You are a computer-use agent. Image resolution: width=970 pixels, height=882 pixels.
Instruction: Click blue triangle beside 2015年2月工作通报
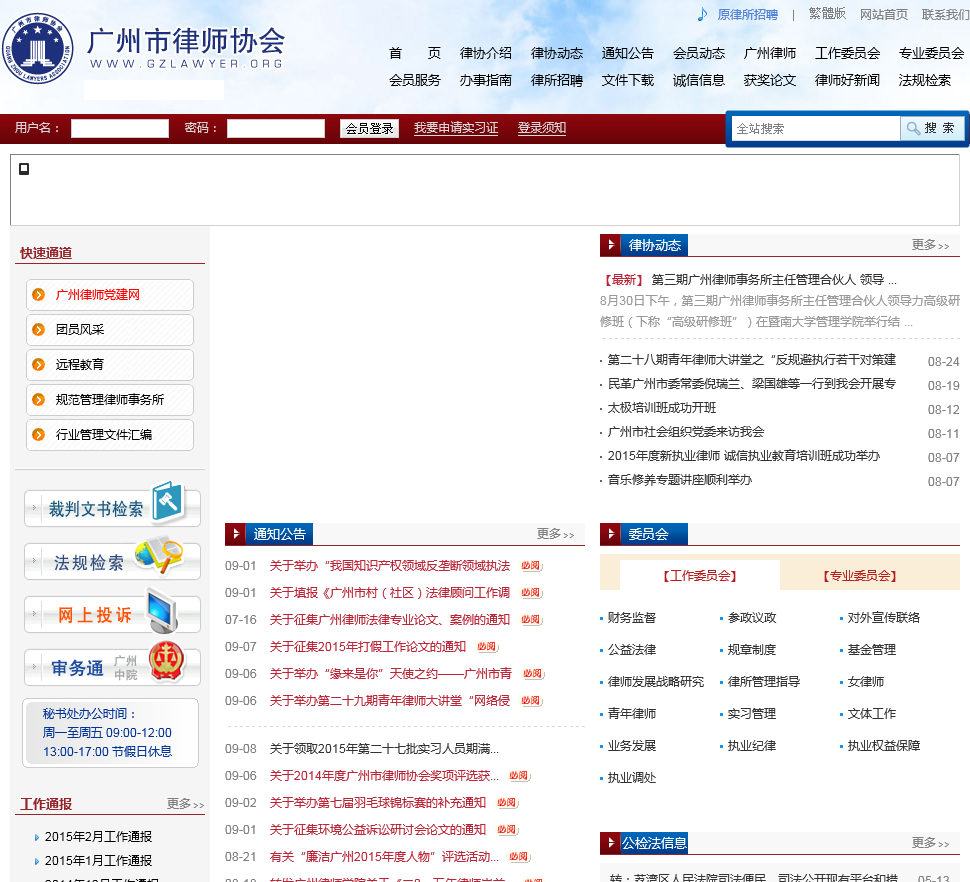coord(36,837)
